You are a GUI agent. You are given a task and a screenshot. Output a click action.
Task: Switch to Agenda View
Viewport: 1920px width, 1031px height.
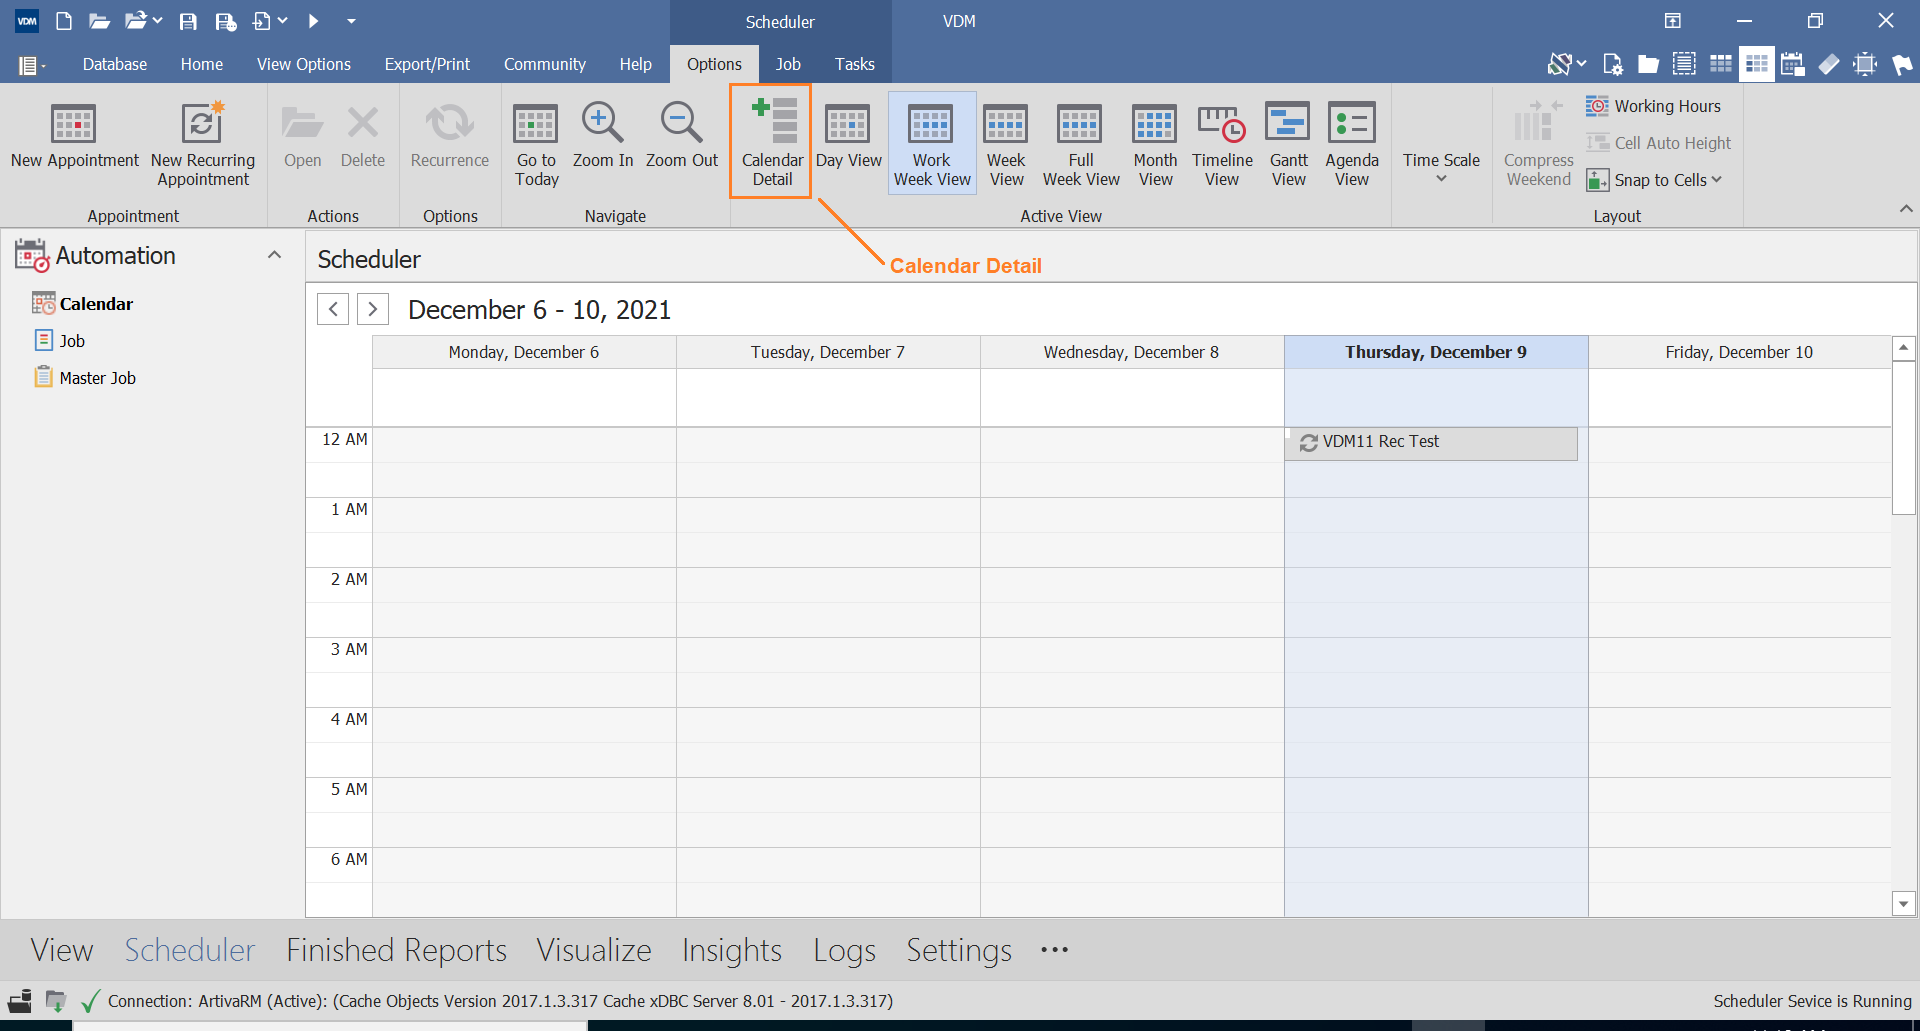[1352, 145]
